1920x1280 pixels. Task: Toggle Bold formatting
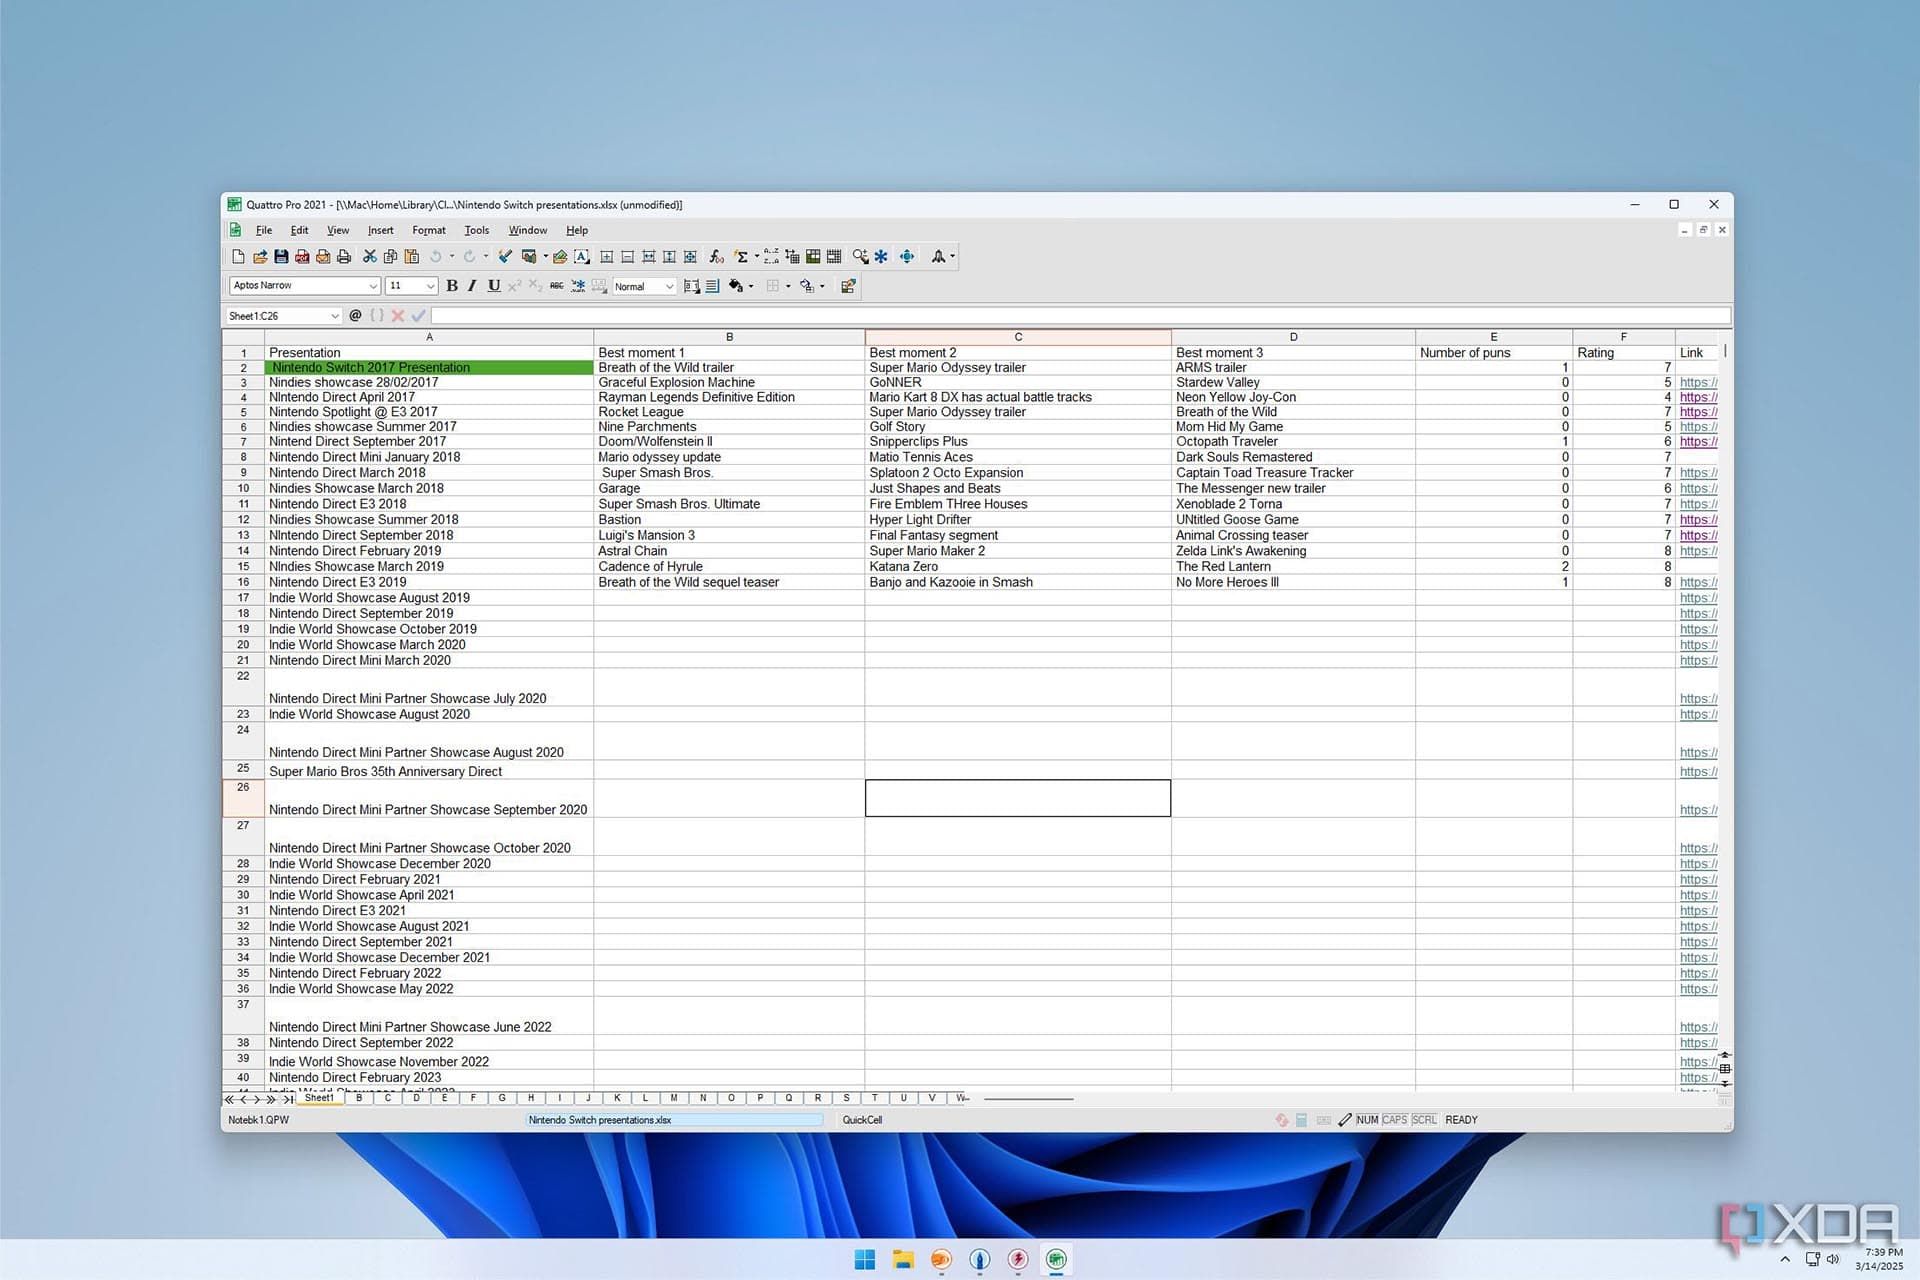click(452, 286)
